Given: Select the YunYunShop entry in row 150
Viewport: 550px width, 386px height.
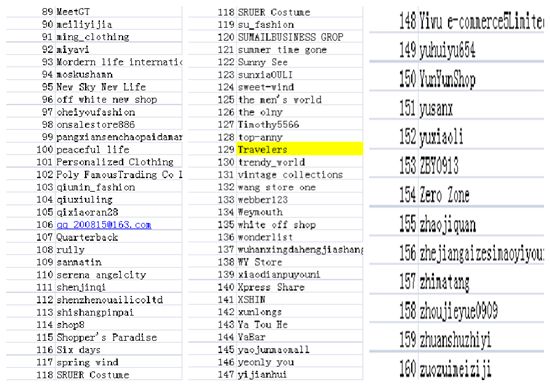Looking at the screenshot, I should click(x=447, y=79).
